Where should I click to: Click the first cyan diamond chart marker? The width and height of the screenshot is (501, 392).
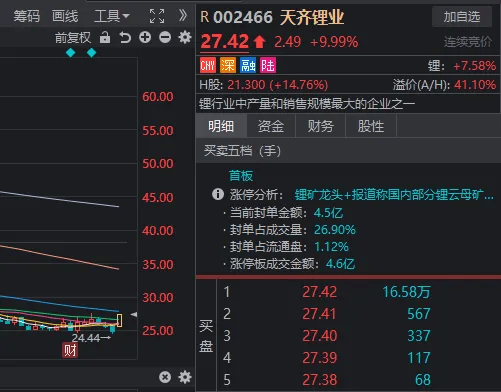point(71,53)
